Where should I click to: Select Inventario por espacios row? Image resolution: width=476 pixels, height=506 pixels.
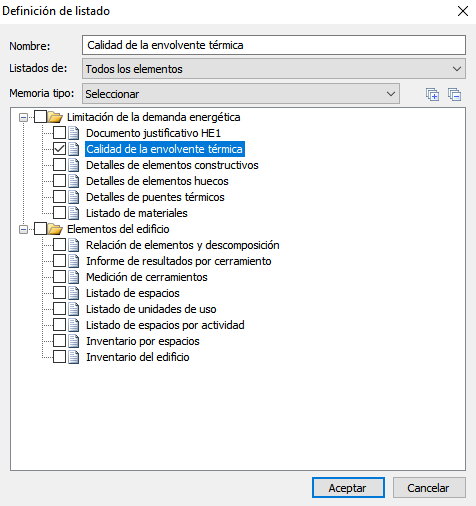tap(143, 341)
